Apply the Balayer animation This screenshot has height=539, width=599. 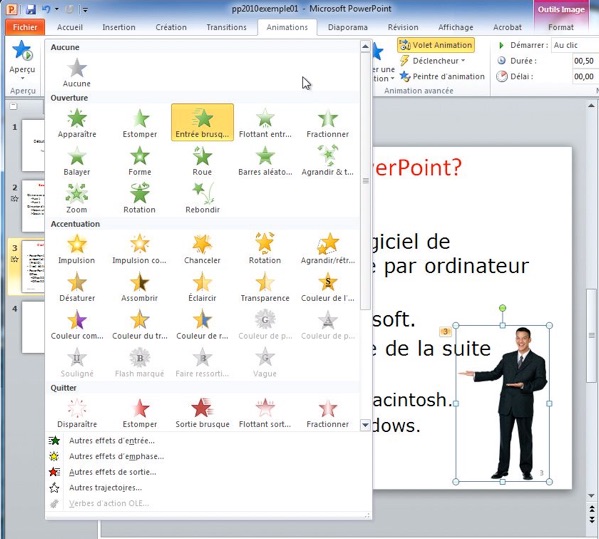click(x=77, y=160)
